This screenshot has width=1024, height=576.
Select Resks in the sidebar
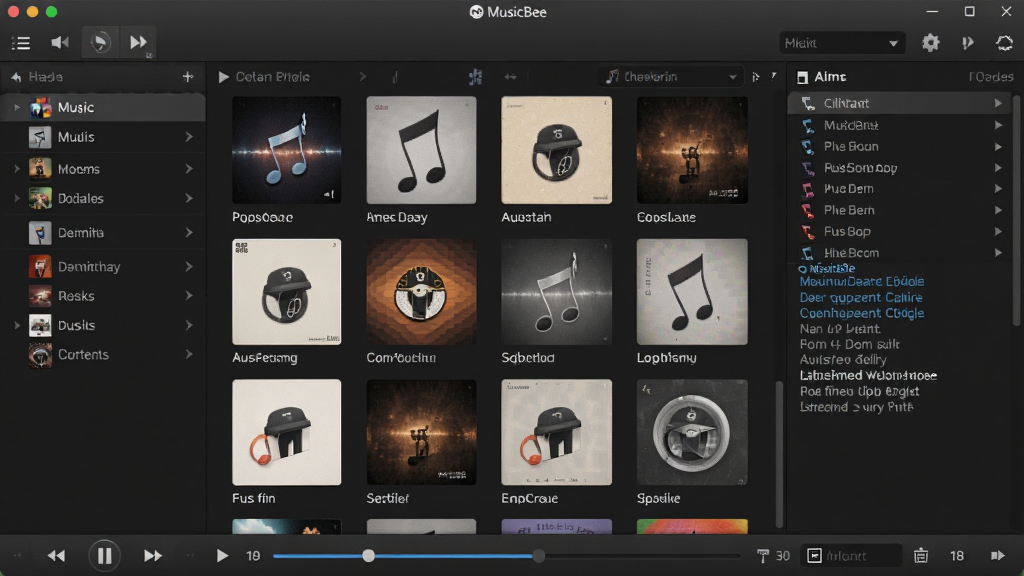pos(103,296)
